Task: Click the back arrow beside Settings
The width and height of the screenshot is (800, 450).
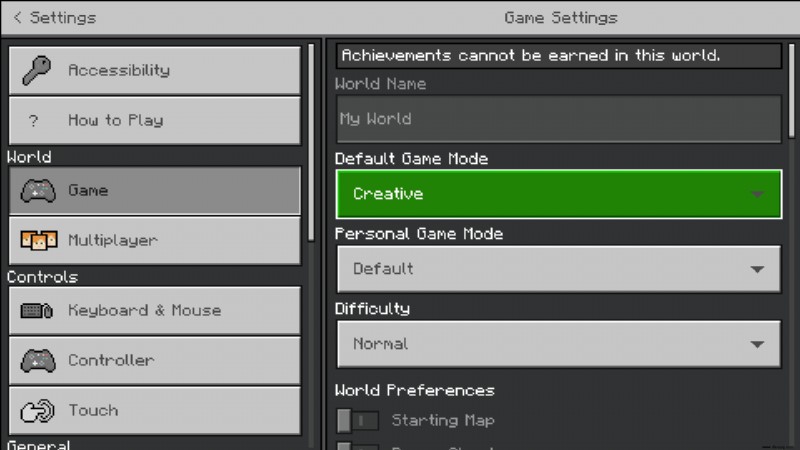Action: click(17, 17)
